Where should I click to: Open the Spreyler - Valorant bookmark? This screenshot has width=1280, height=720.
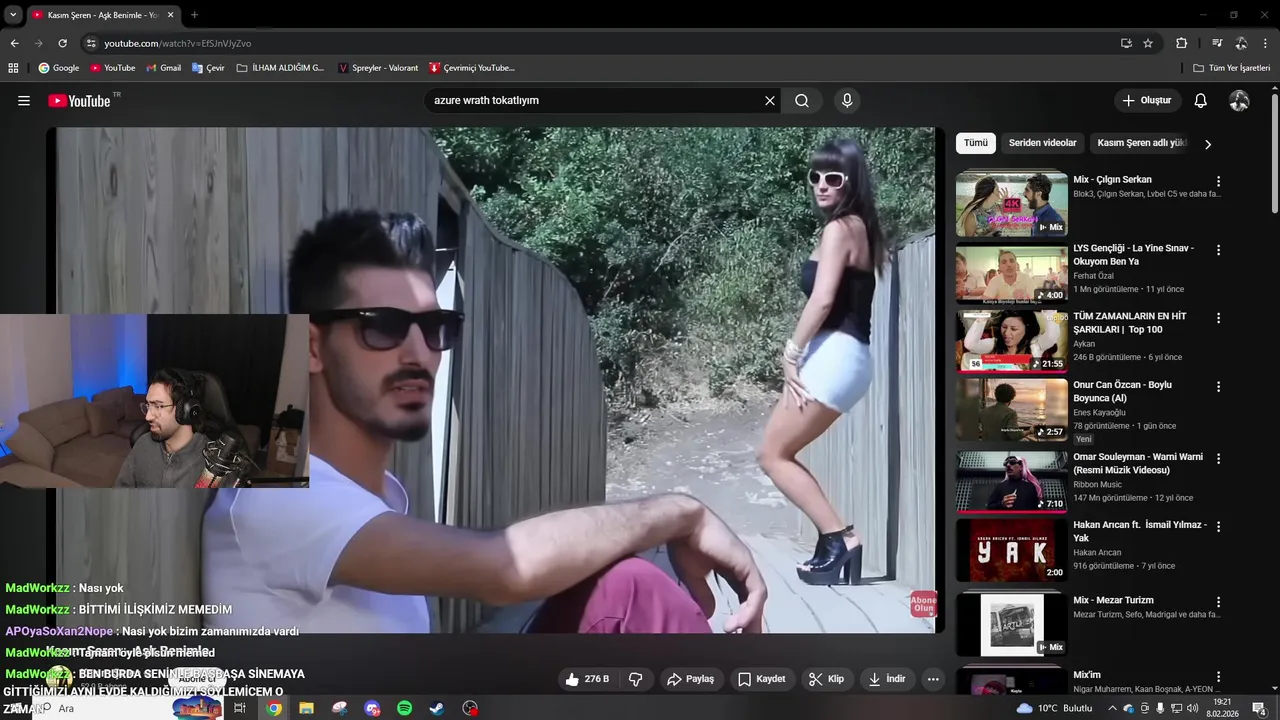(x=378, y=68)
